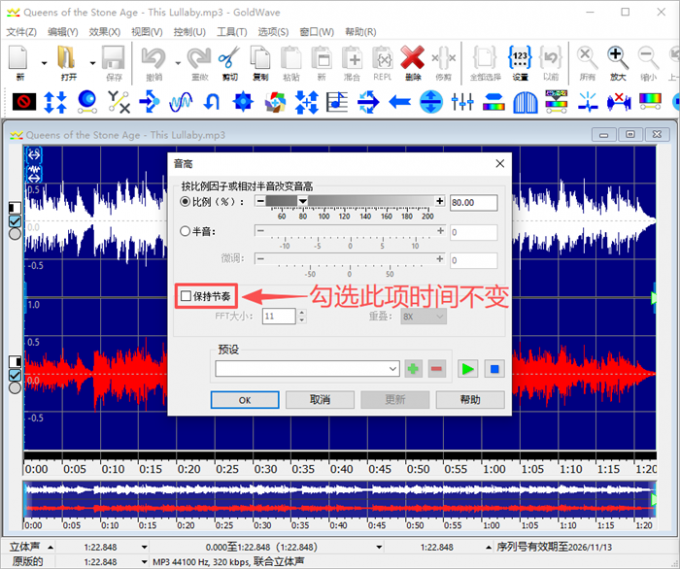The image size is (680, 569).
Task: Click the 比例 percentage slider track
Action: 349,201
